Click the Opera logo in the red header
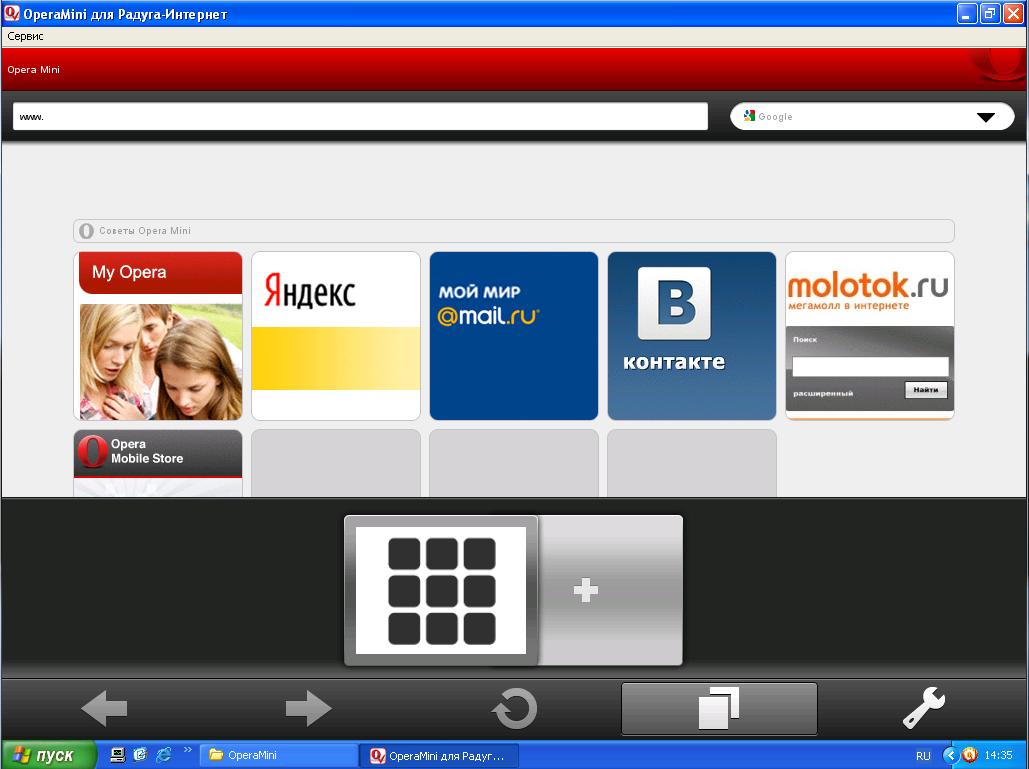Viewport: 1029px width, 769px height. [x=998, y=64]
